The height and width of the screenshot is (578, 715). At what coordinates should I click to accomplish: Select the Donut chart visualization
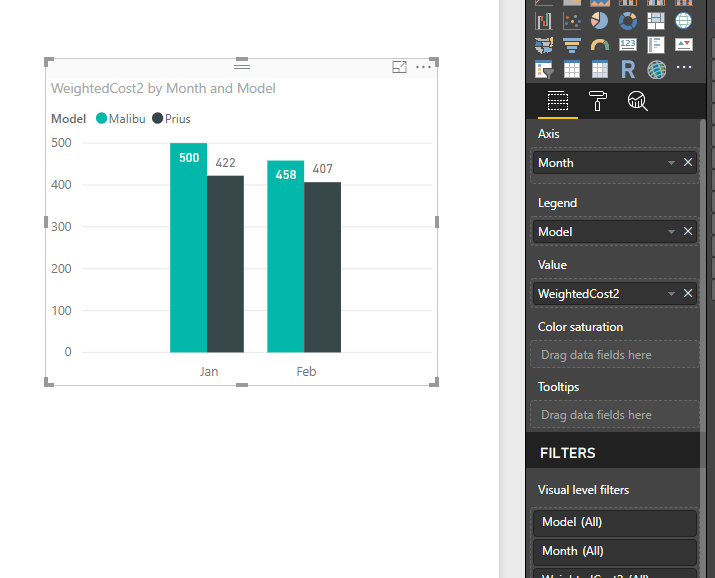click(628, 21)
